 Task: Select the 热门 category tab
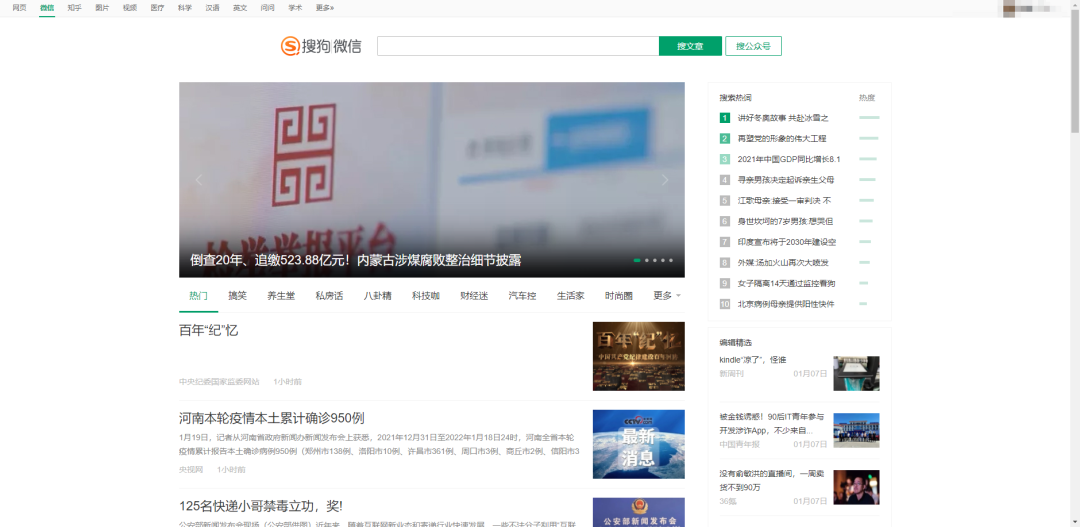coord(198,296)
